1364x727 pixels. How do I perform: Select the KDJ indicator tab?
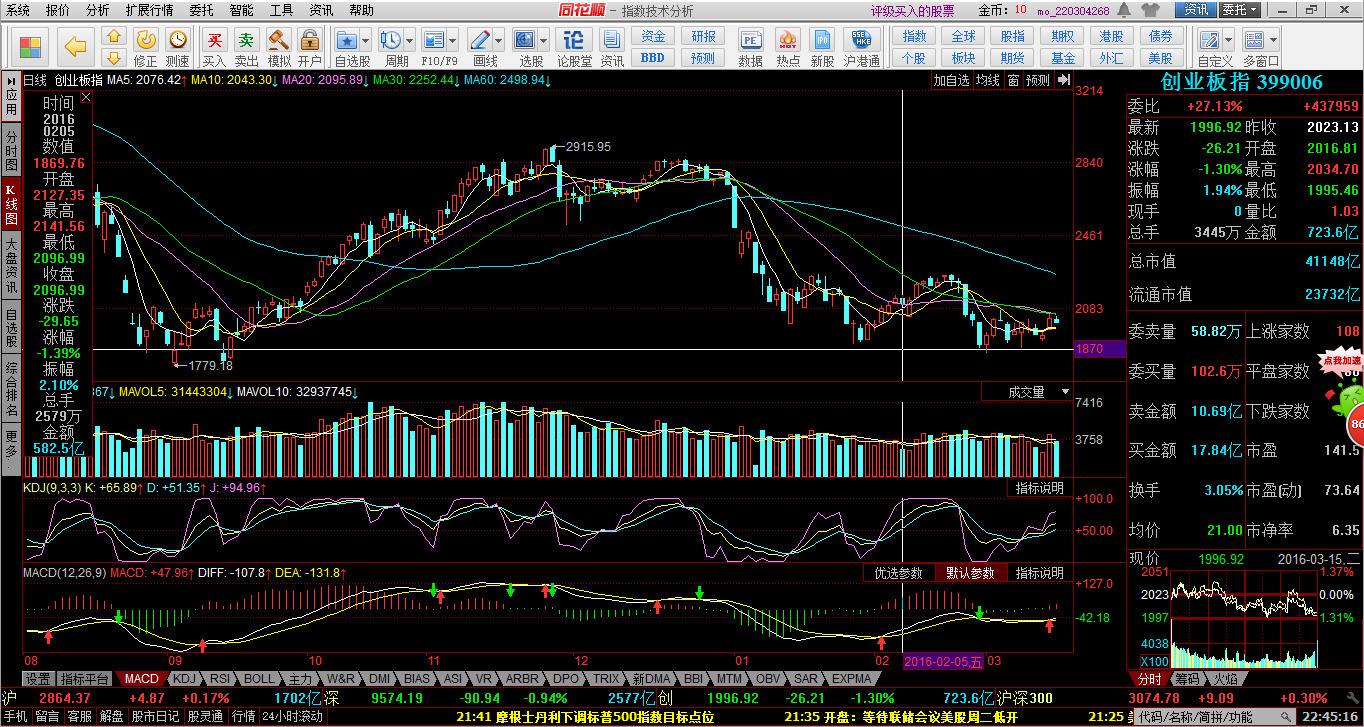185,679
